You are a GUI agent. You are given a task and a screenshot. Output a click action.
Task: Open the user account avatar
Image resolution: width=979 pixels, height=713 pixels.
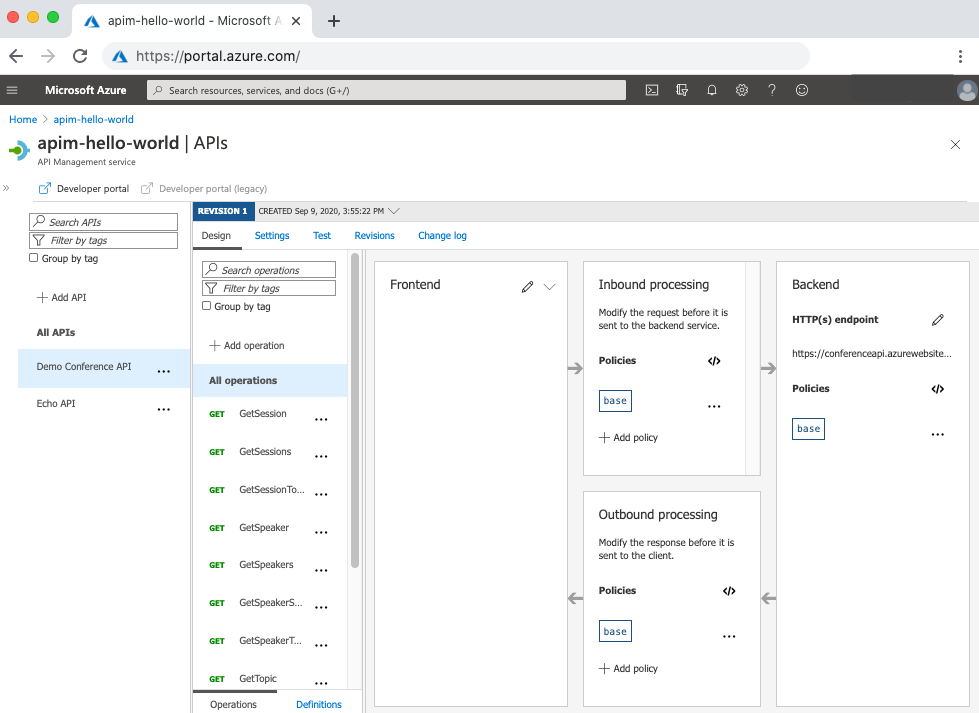tap(967, 91)
